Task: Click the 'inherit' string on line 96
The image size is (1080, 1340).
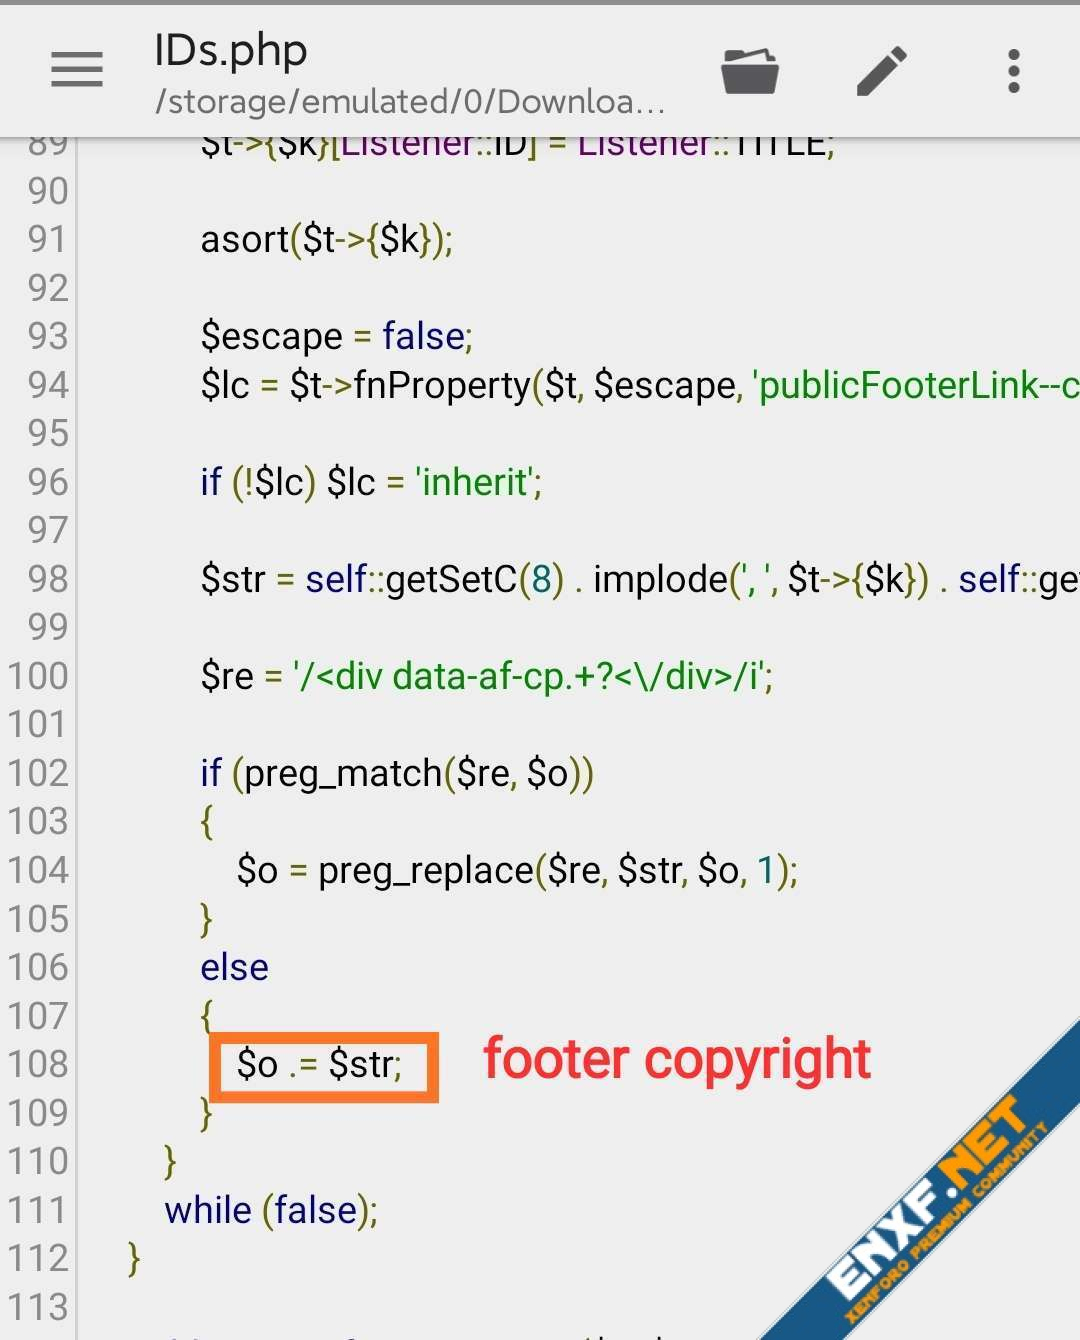Action: (x=477, y=483)
